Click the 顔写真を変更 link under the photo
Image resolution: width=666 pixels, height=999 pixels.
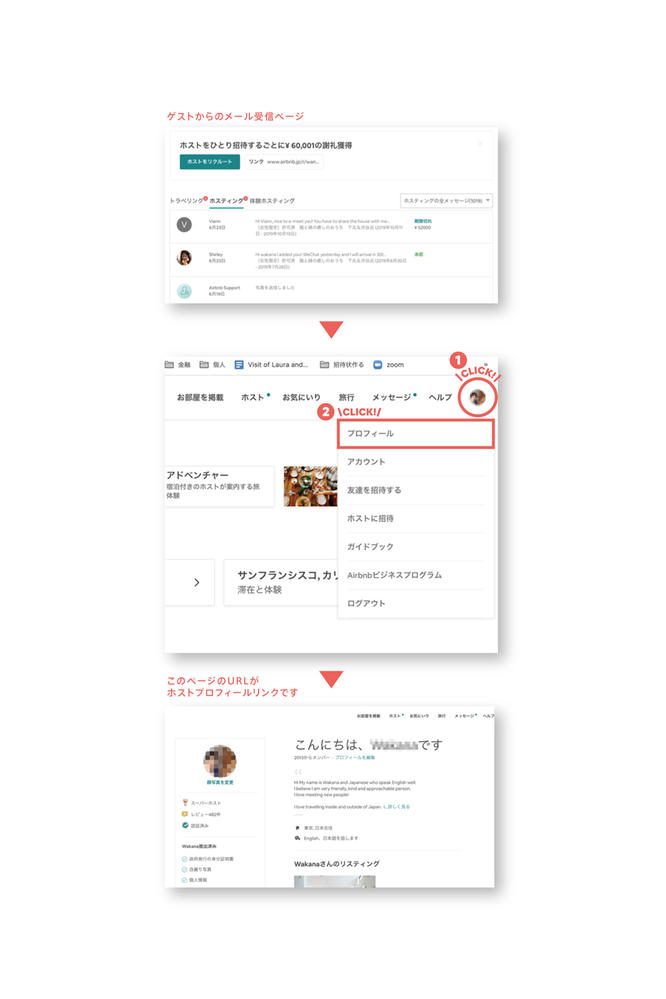(219, 783)
